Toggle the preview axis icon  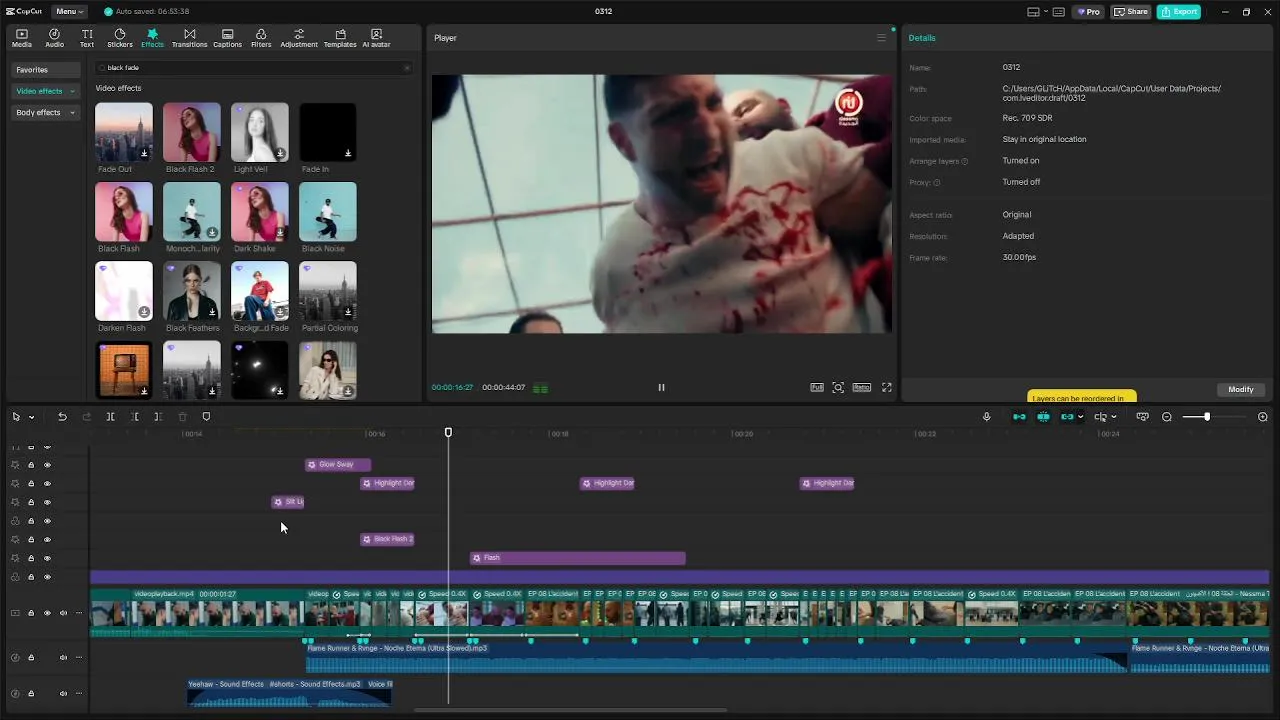(1100, 417)
